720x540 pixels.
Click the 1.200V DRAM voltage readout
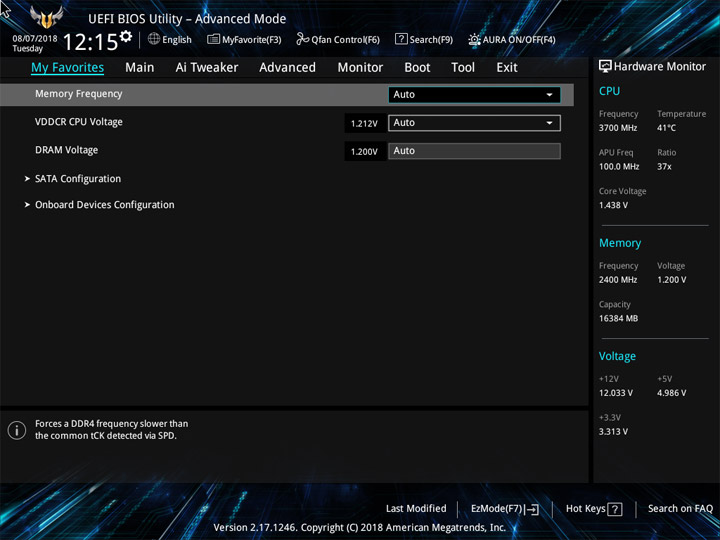364,152
